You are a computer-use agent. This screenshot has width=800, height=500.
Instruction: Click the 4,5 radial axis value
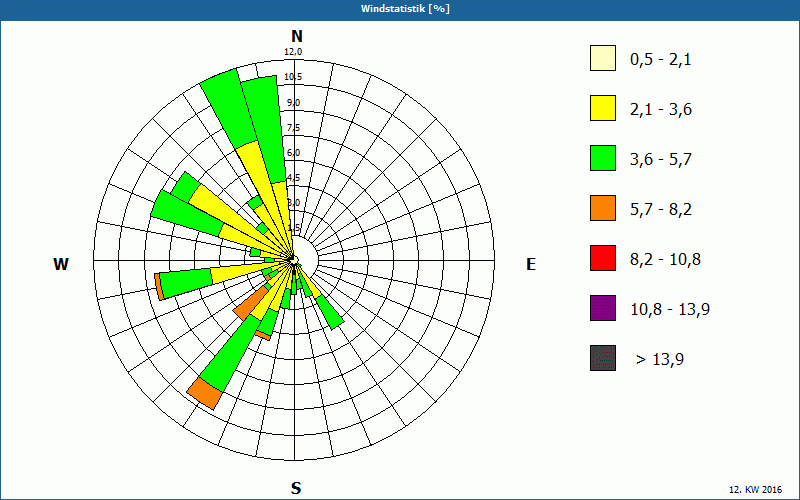[293, 178]
